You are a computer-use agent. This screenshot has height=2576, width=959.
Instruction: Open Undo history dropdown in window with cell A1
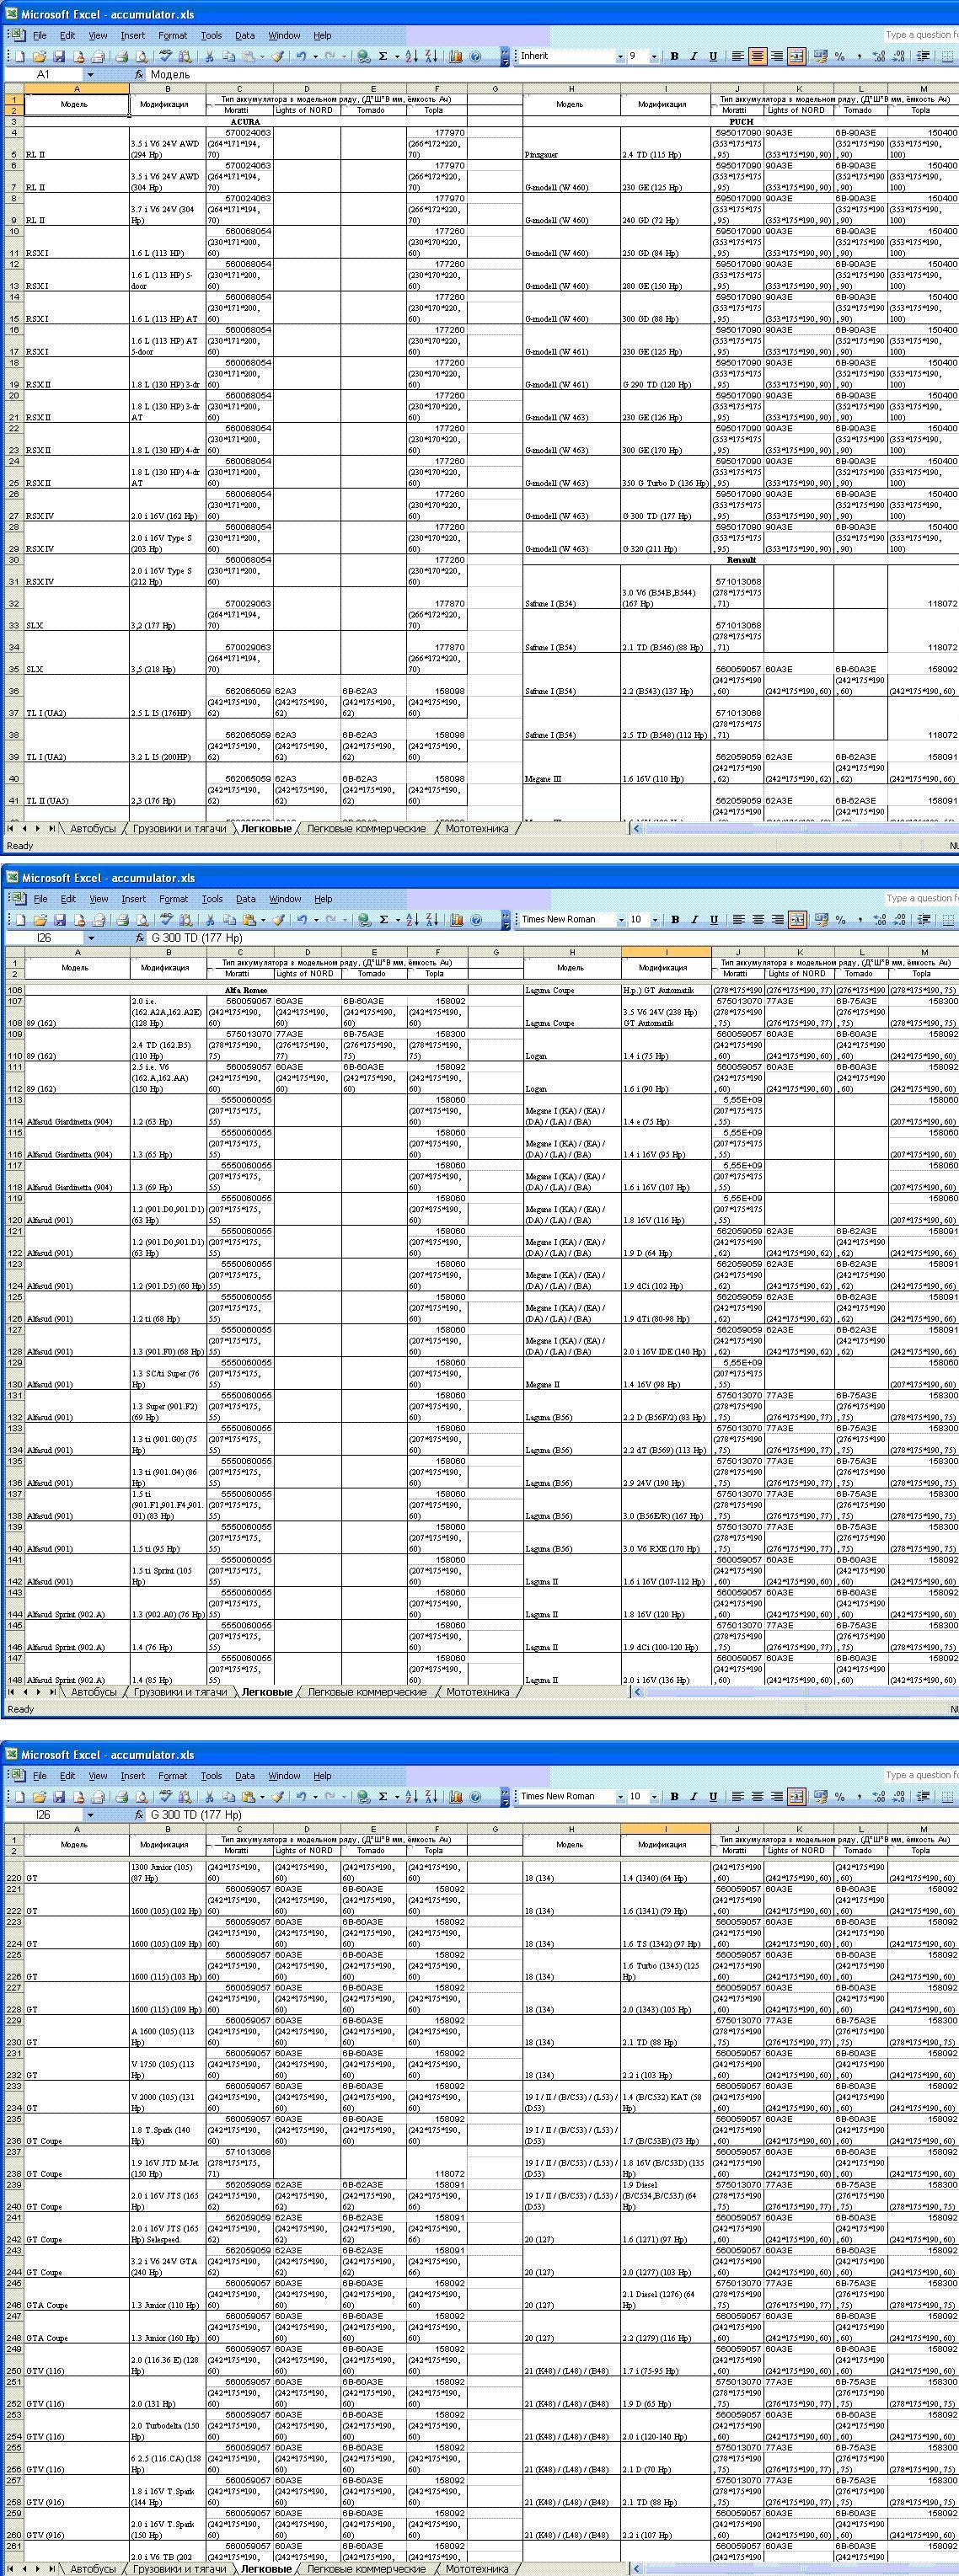click(x=315, y=56)
